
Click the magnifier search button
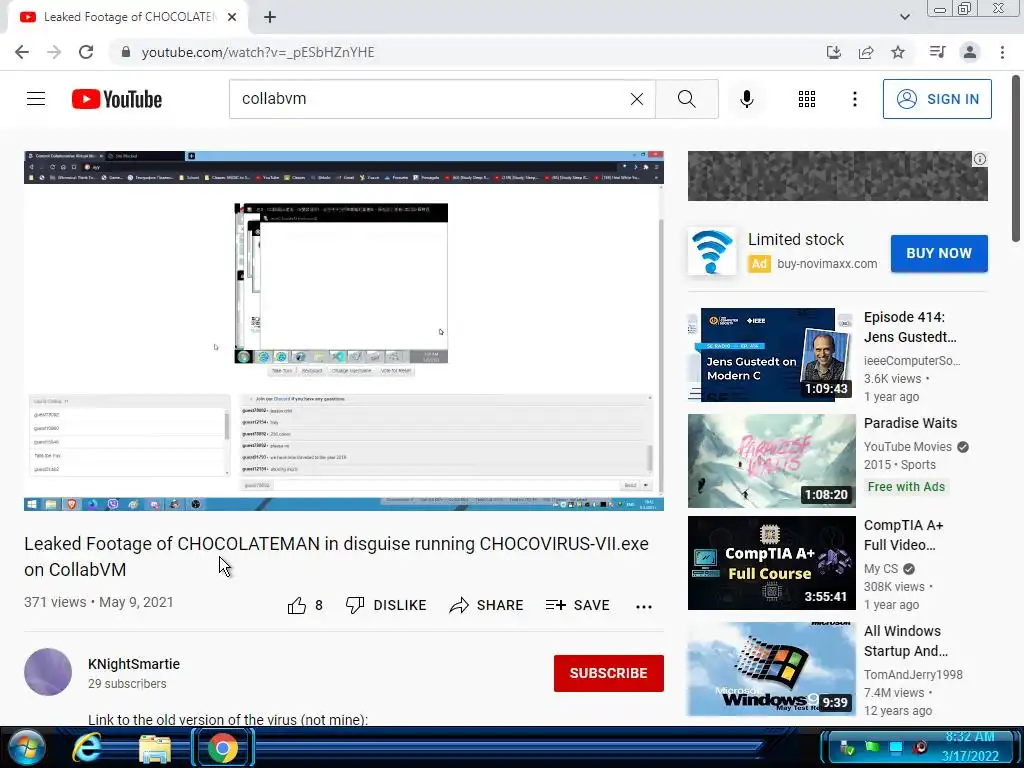[x=686, y=99]
